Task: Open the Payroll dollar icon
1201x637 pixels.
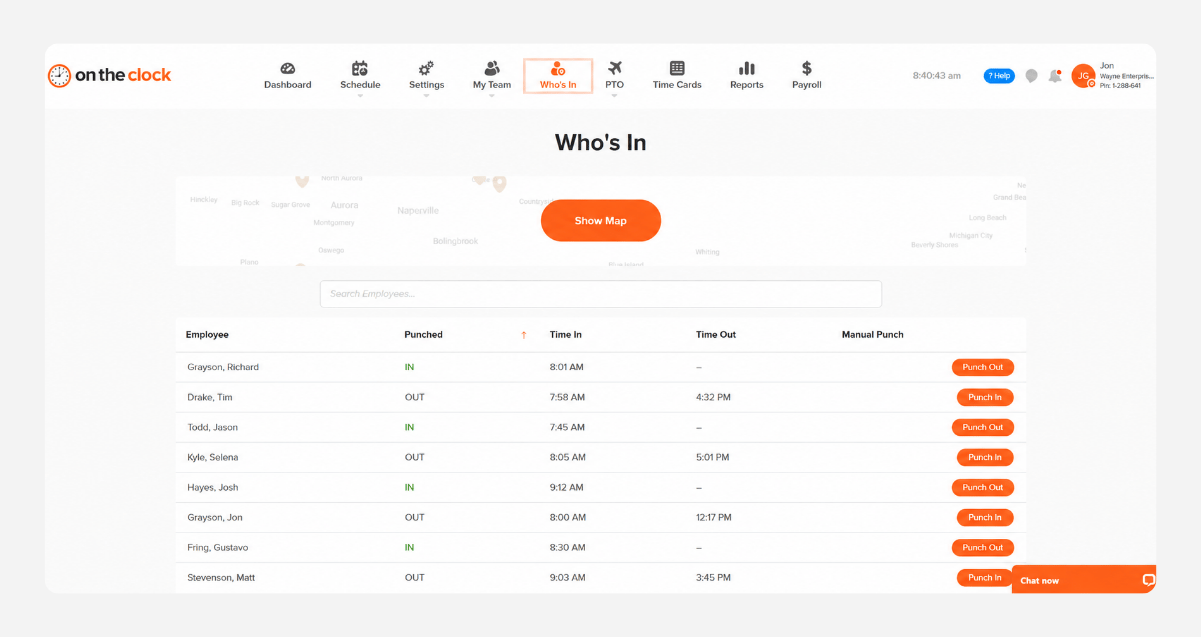Action: [x=807, y=69]
